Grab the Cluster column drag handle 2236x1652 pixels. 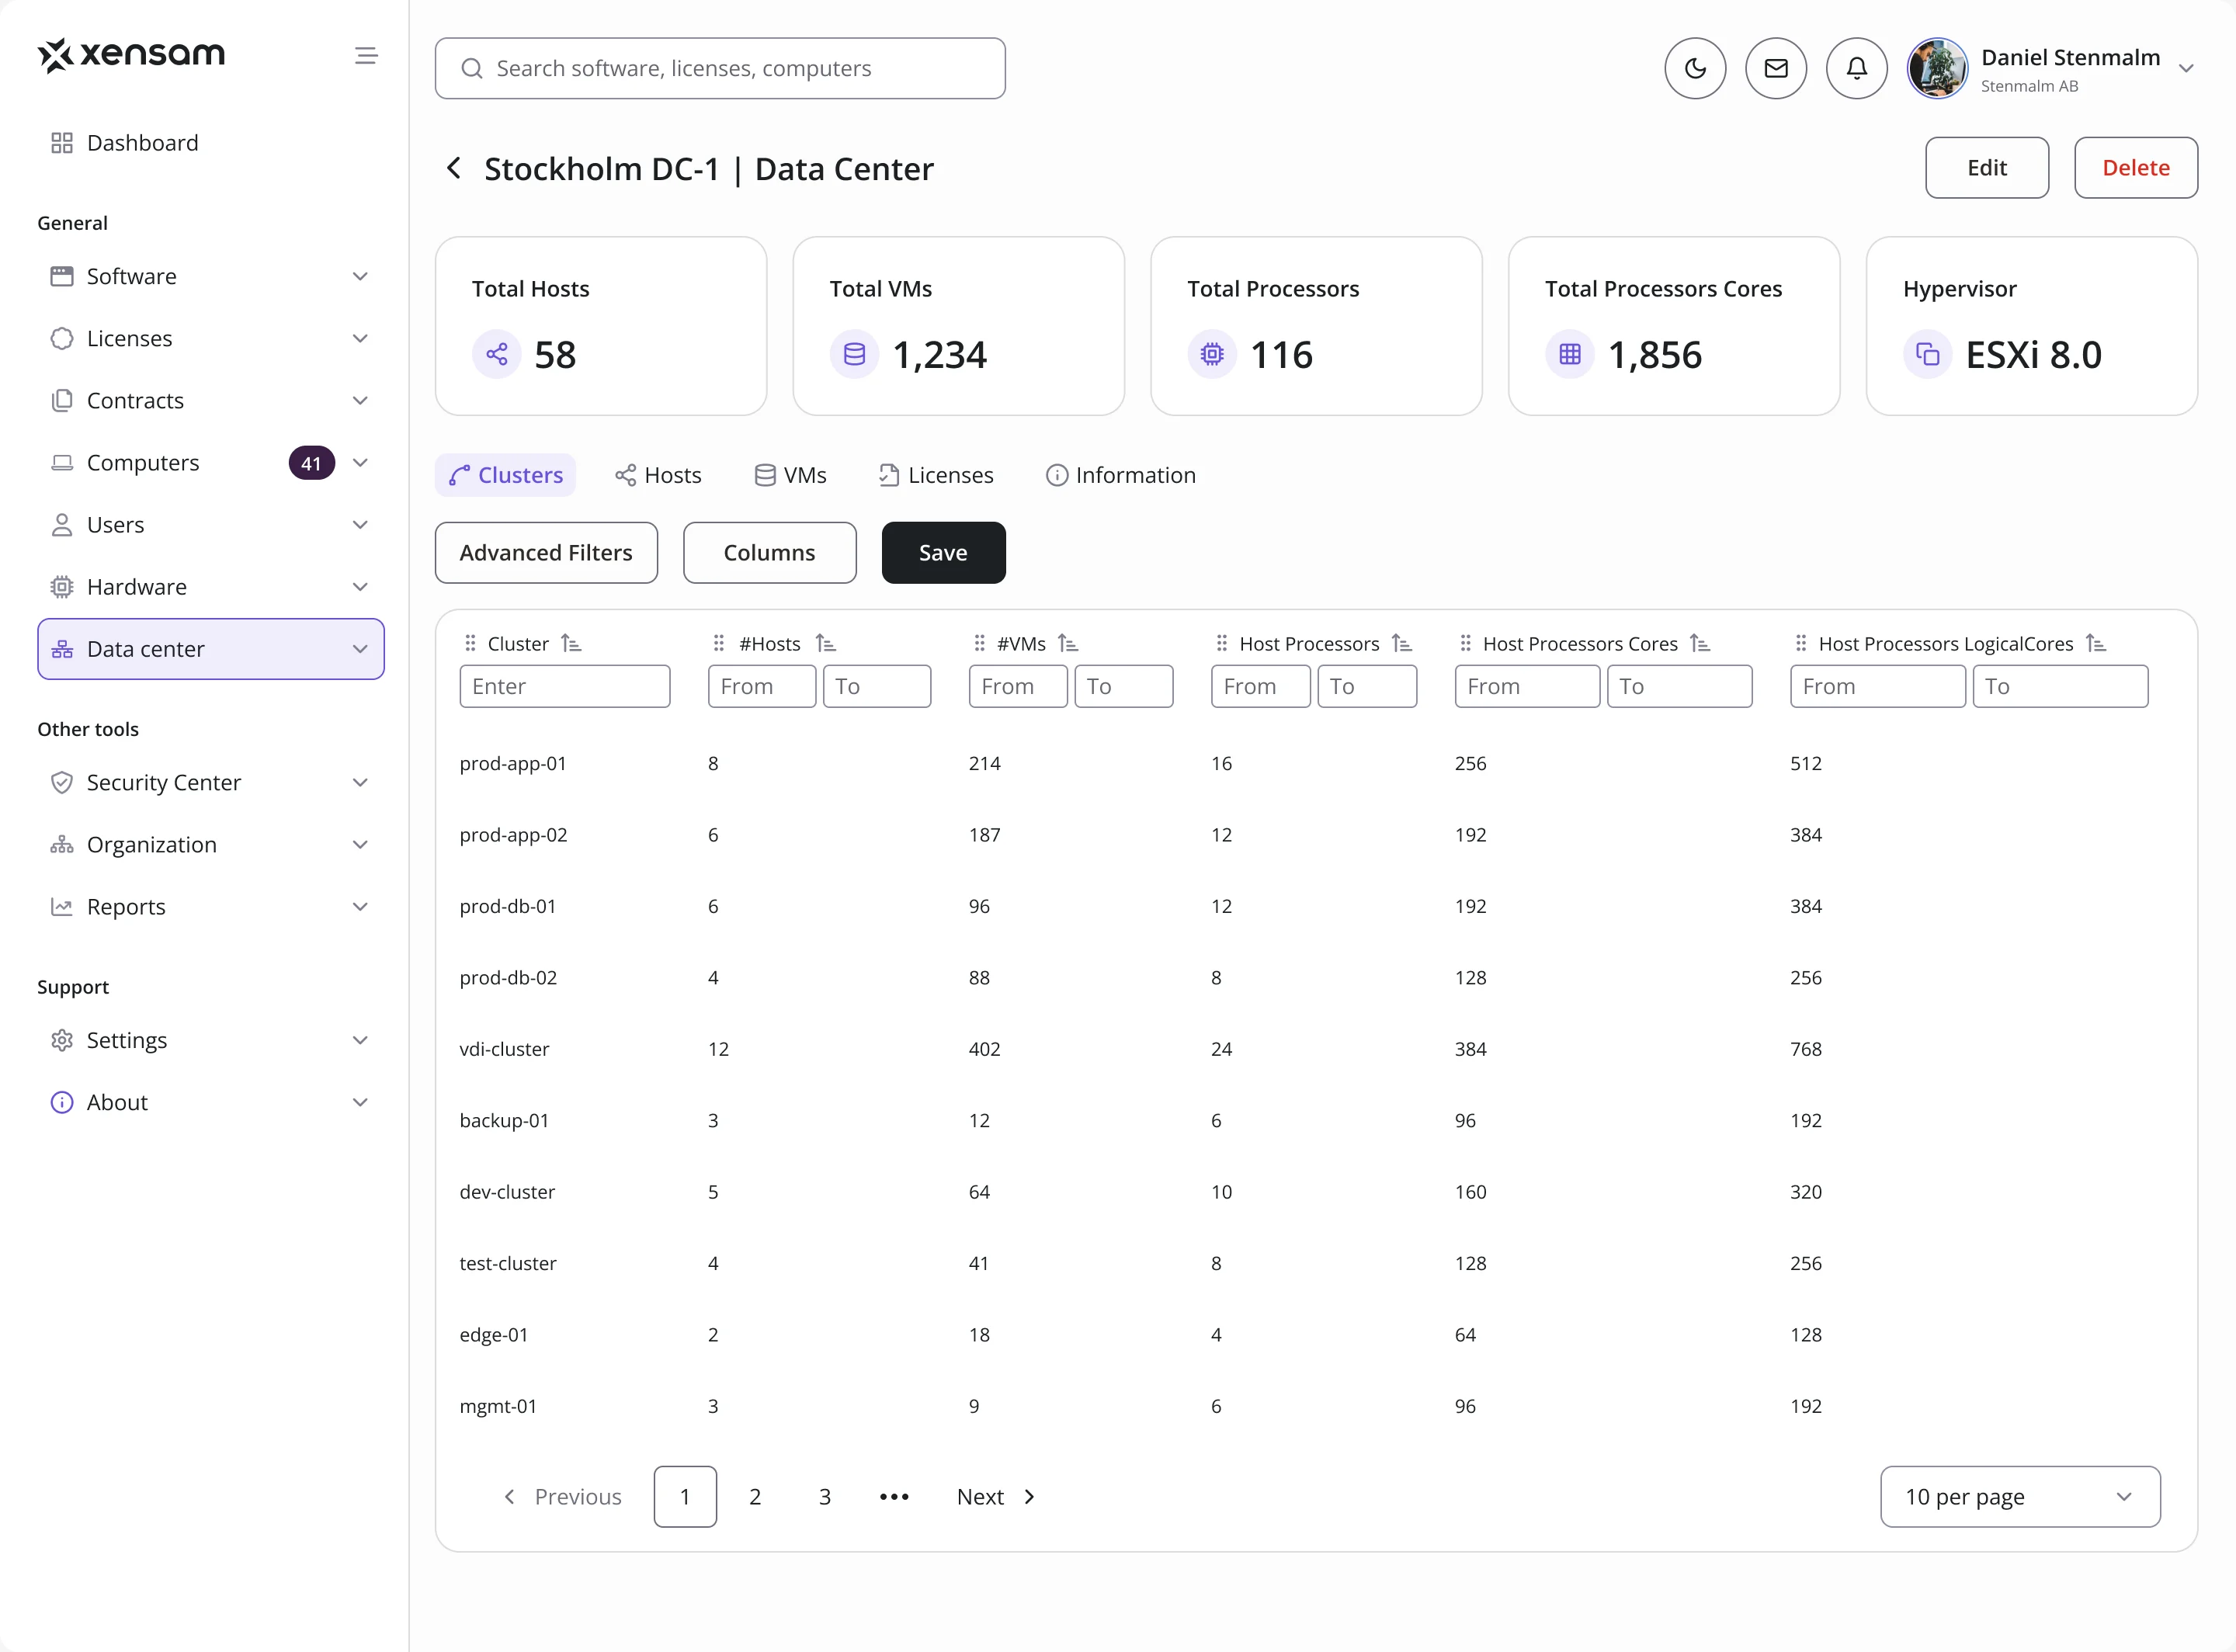[x=470, y=643]
